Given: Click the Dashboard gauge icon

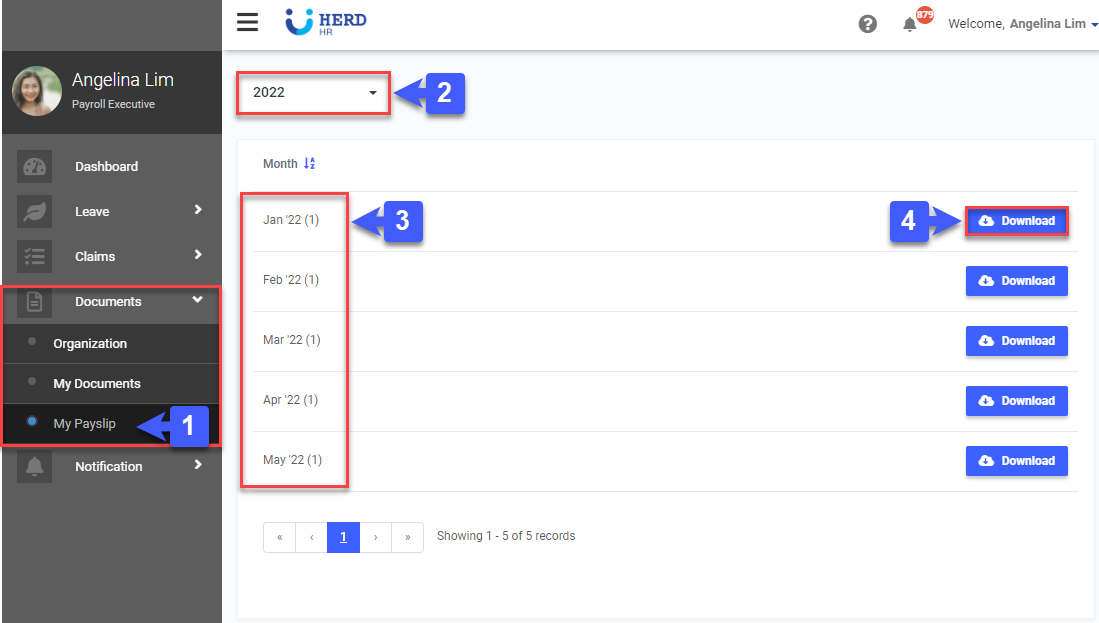Looking at the screenshot, I should click(x=34, y=167).
